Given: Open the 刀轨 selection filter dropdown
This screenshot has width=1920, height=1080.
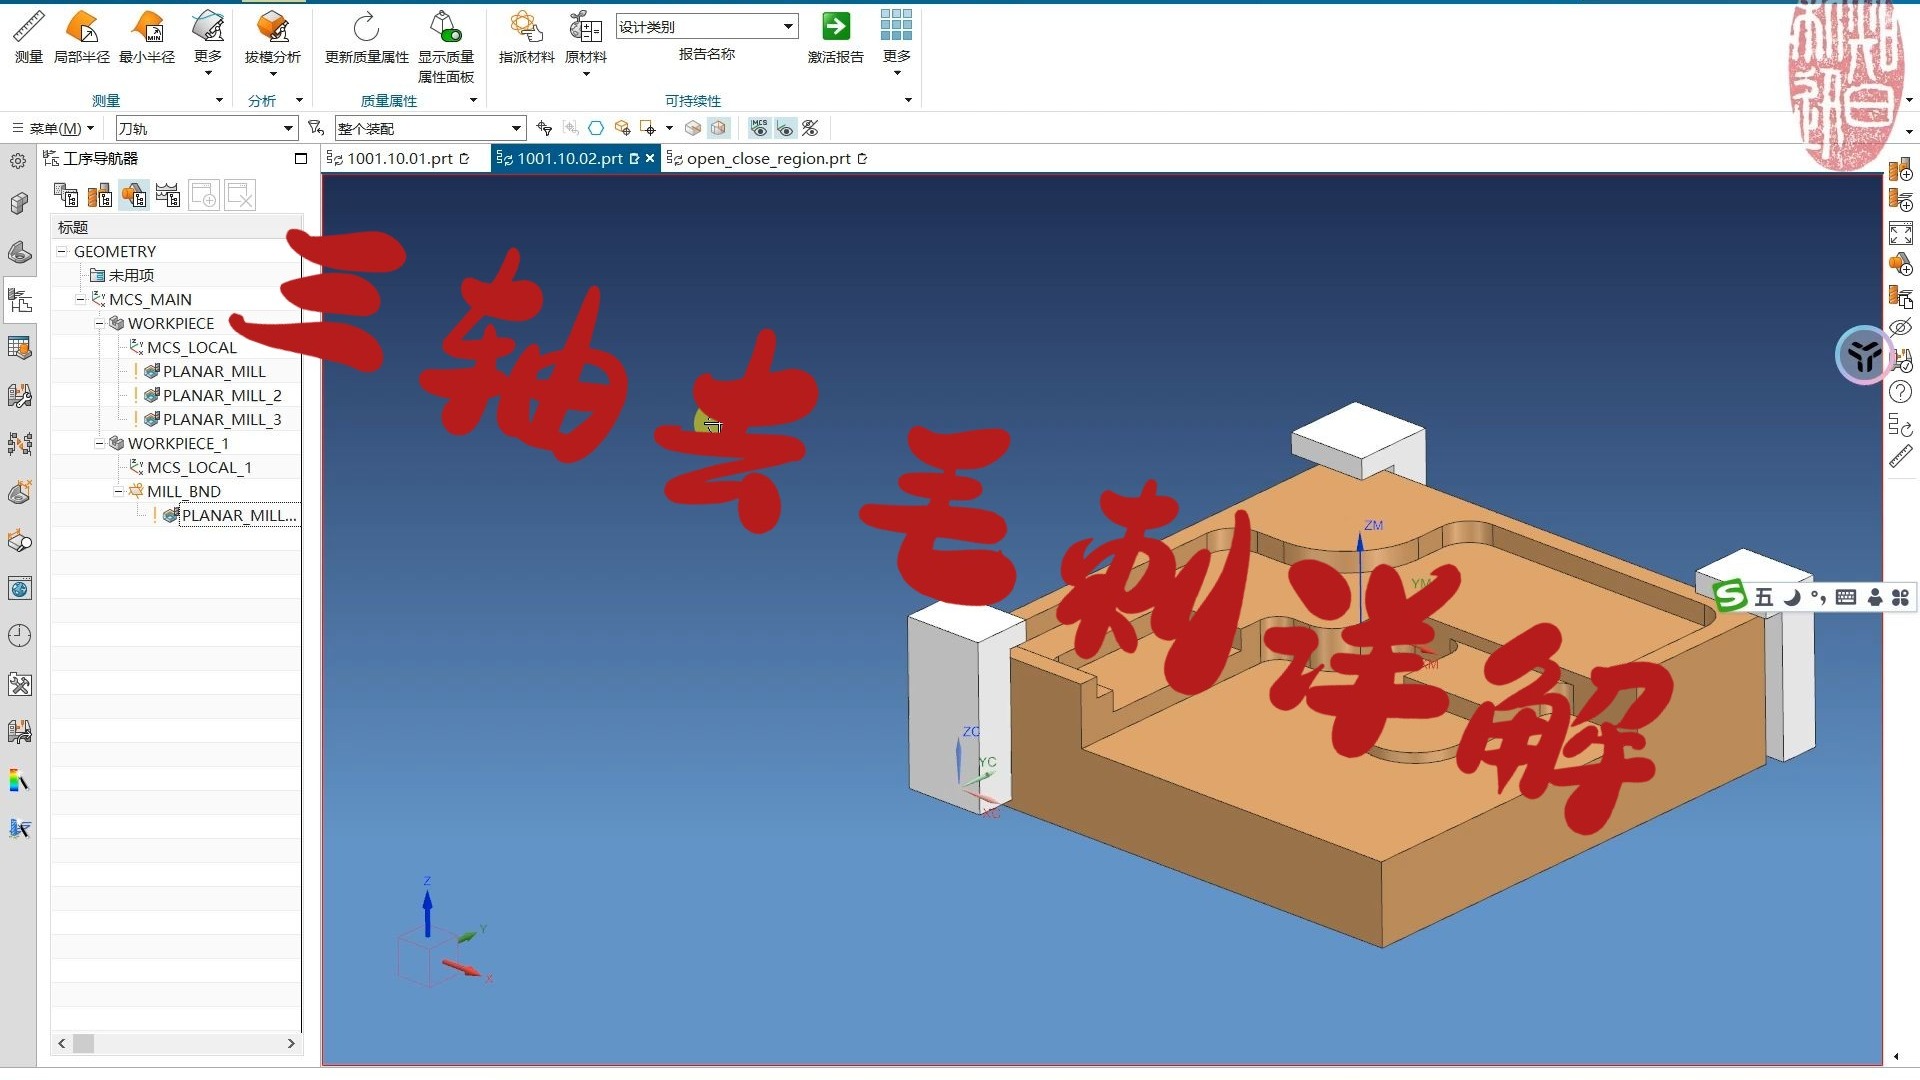Looking at the screenshot, I should [x=288, y=128].
